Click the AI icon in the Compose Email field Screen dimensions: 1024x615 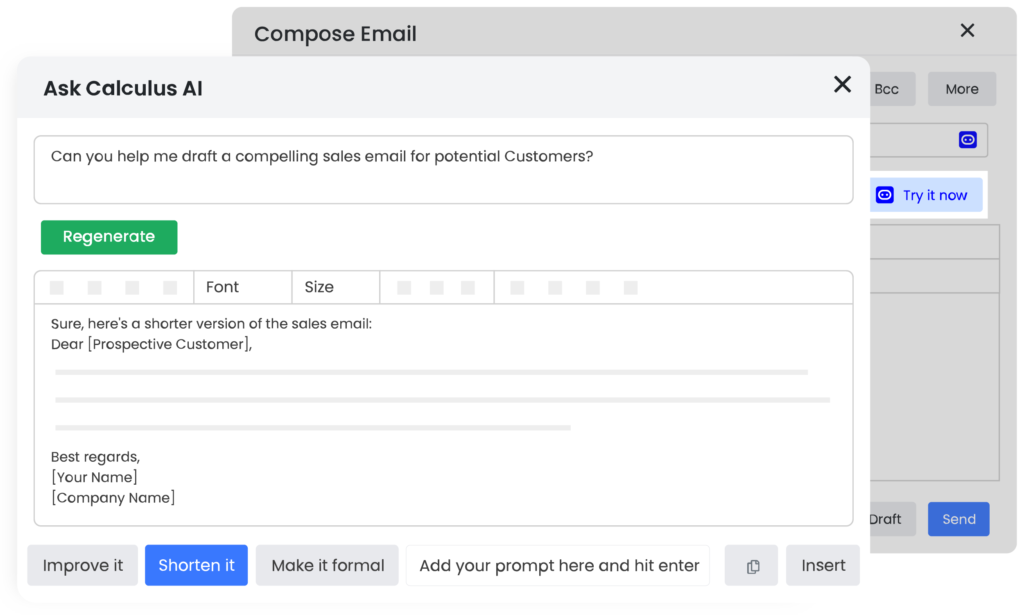tap(967, 140)
